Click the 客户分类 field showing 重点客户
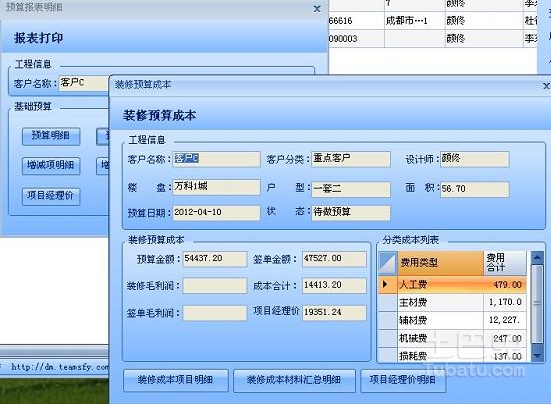The height and width of the screenshot is (404, 551). (351, 159)
